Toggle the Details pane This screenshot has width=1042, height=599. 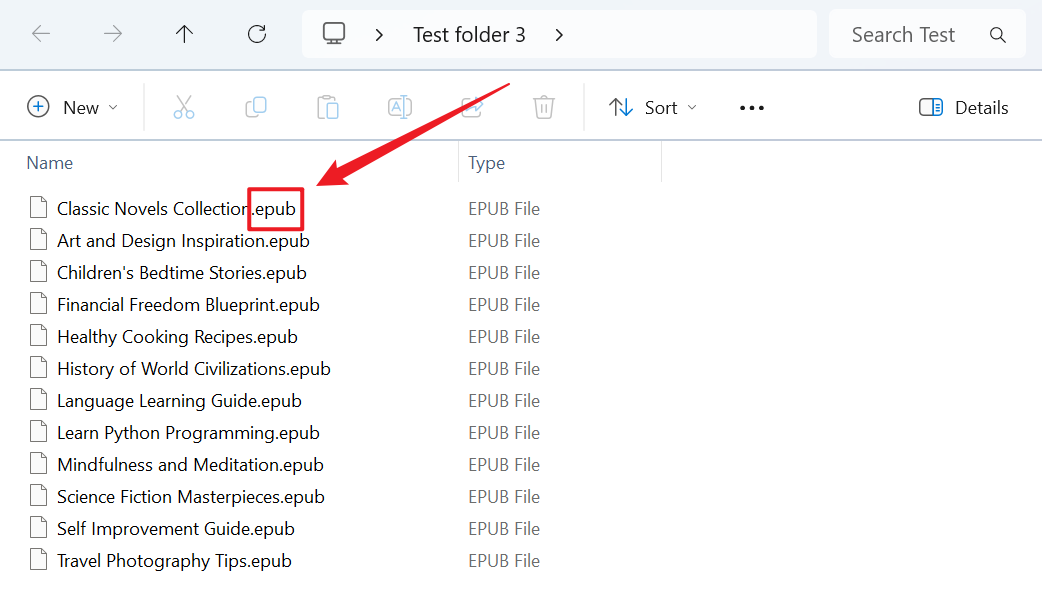pyautogui.click(x=962, y=106)
